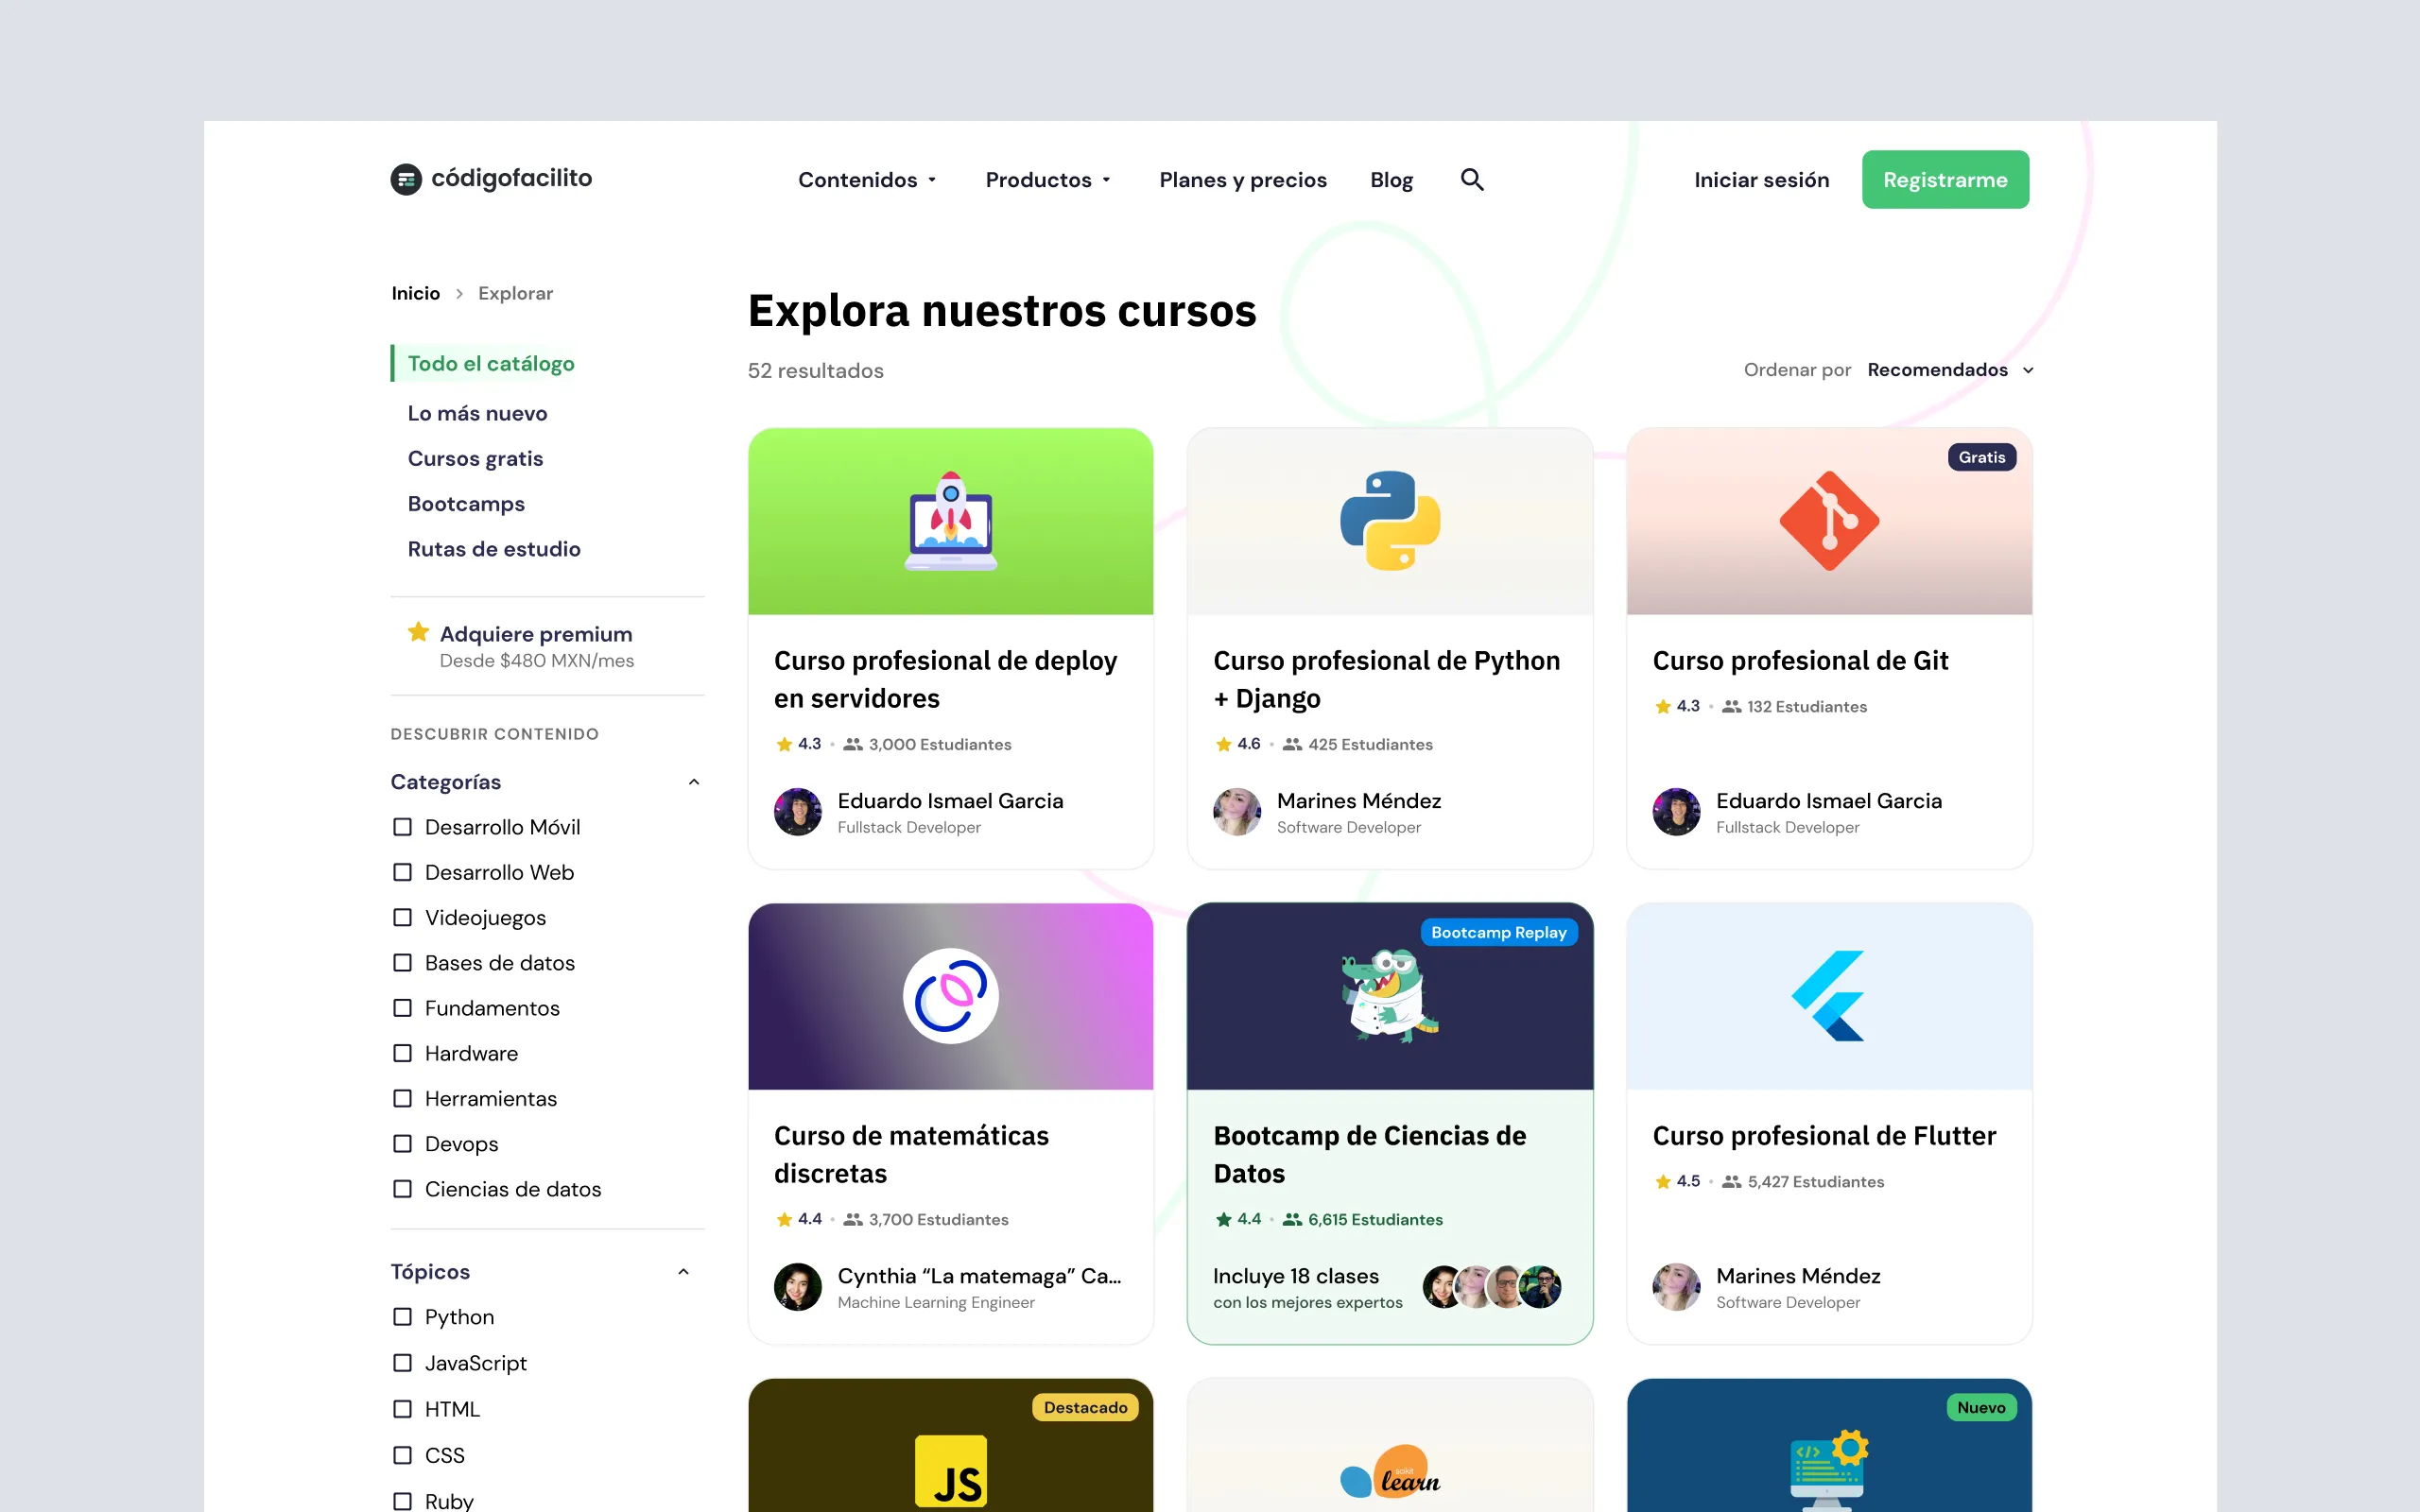2420x1512 pixels.
Task: Open Curso profesional de Python + Django
Action: 1386,679
